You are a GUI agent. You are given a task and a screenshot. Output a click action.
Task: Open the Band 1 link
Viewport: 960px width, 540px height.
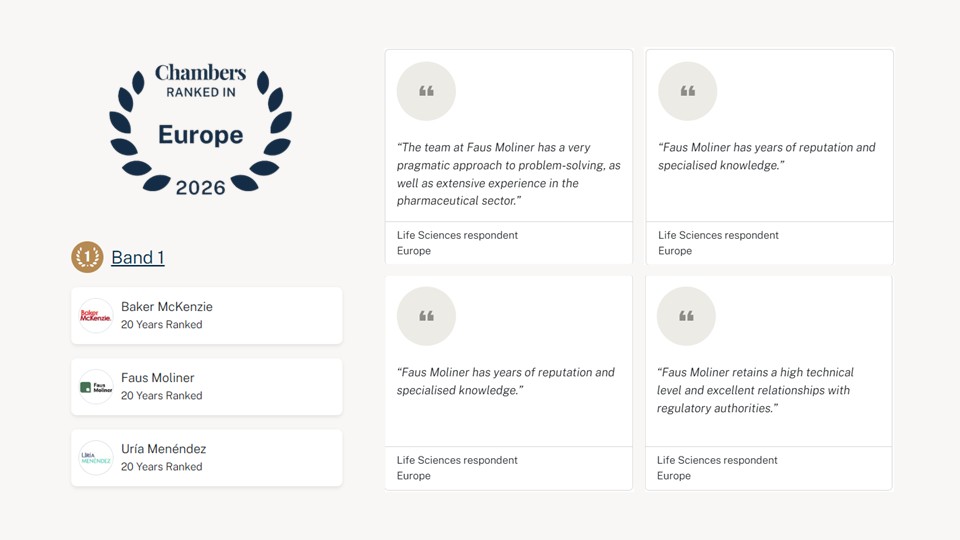coord(138,257)
